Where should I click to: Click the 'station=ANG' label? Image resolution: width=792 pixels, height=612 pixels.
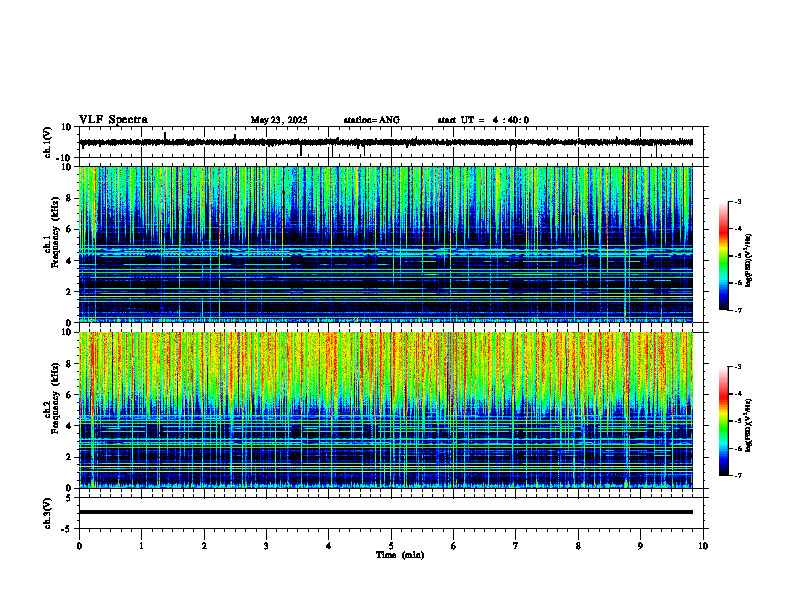coord(372,120)
